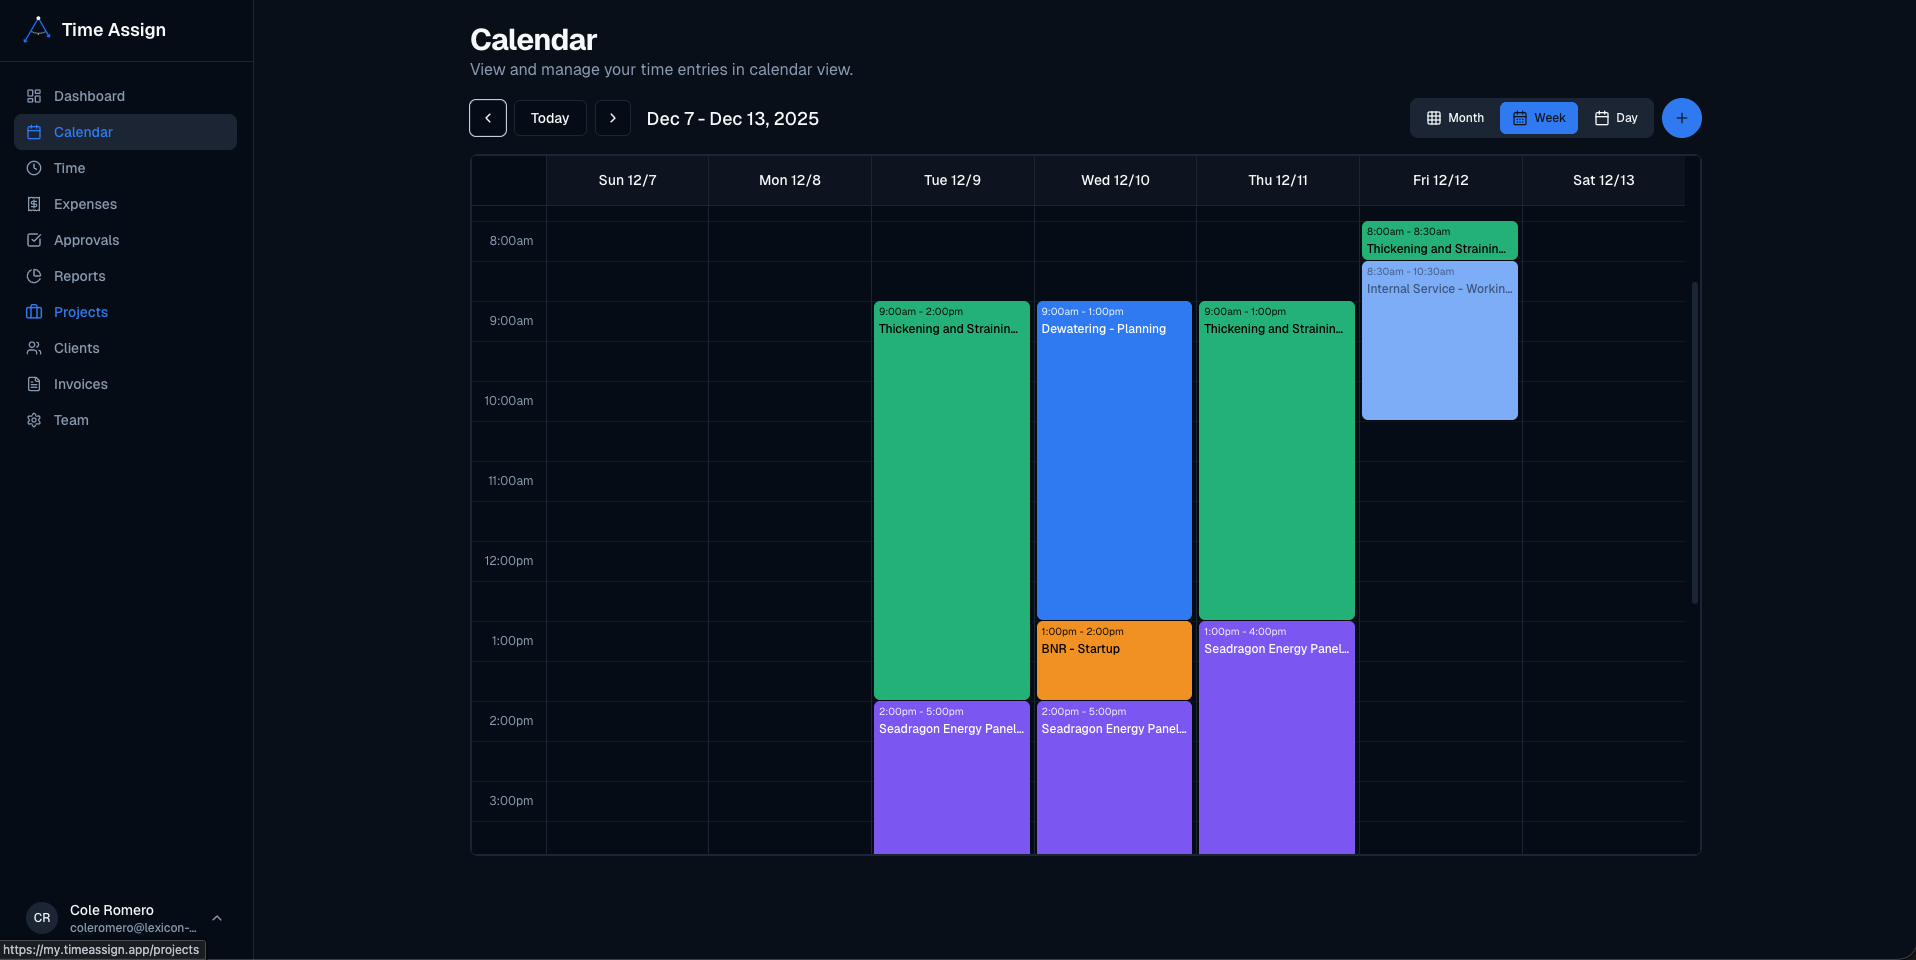Navigate to Invoices in sidebar
Viewport: 1916px width, 960px height.
tap(125, 384)
